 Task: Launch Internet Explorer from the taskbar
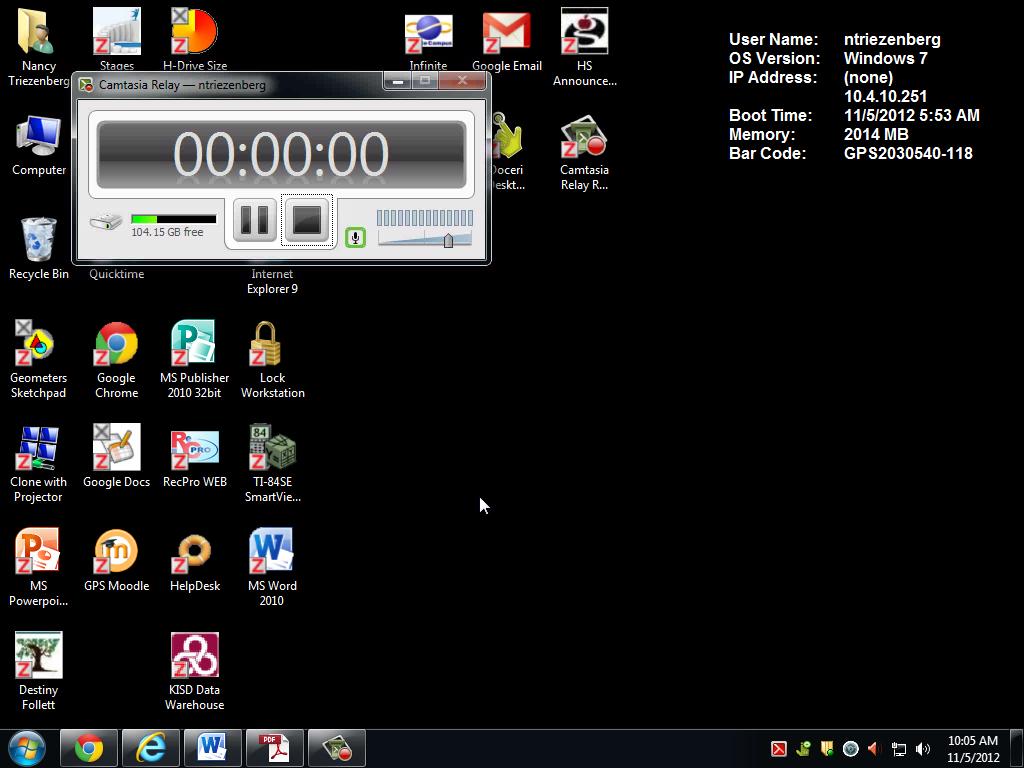coord(151,748)
